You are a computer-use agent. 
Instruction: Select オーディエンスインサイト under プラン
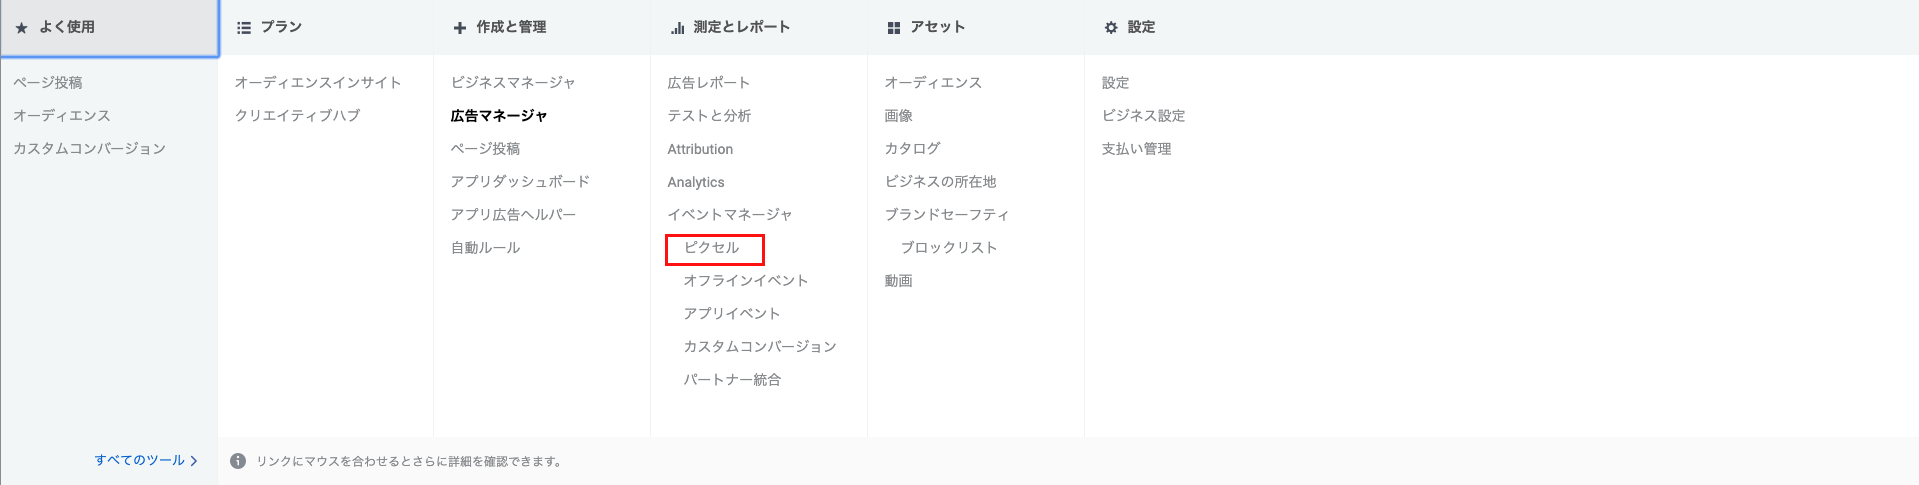pos(318,83)
